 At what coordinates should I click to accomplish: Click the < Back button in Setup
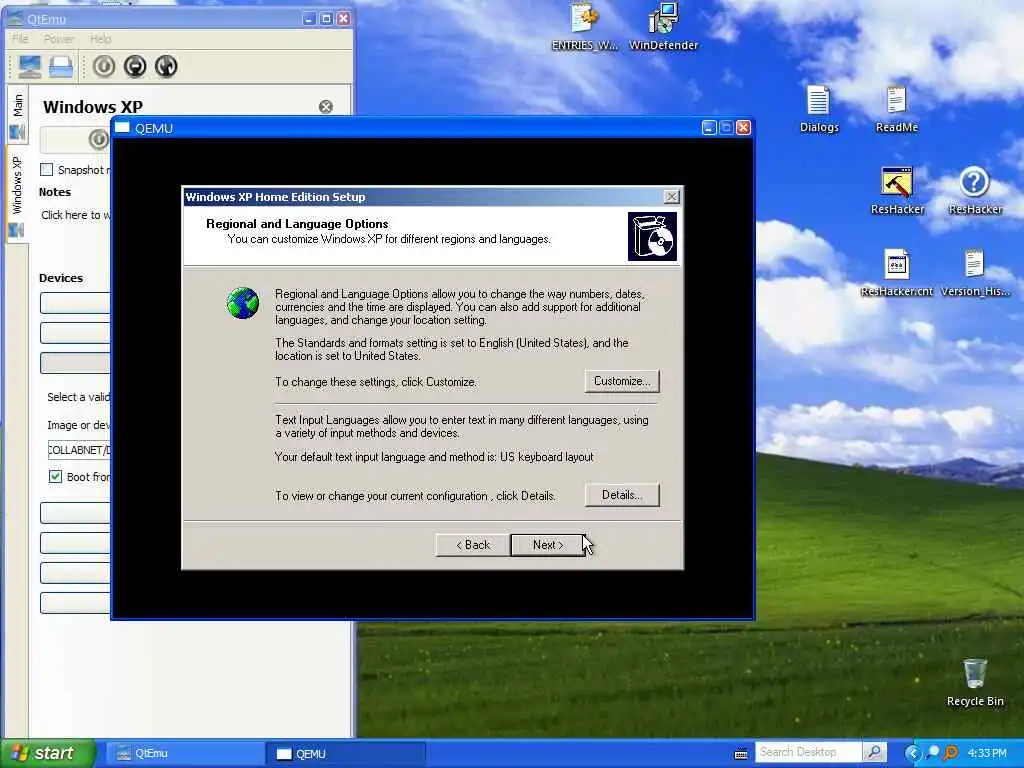coord(473,545)
